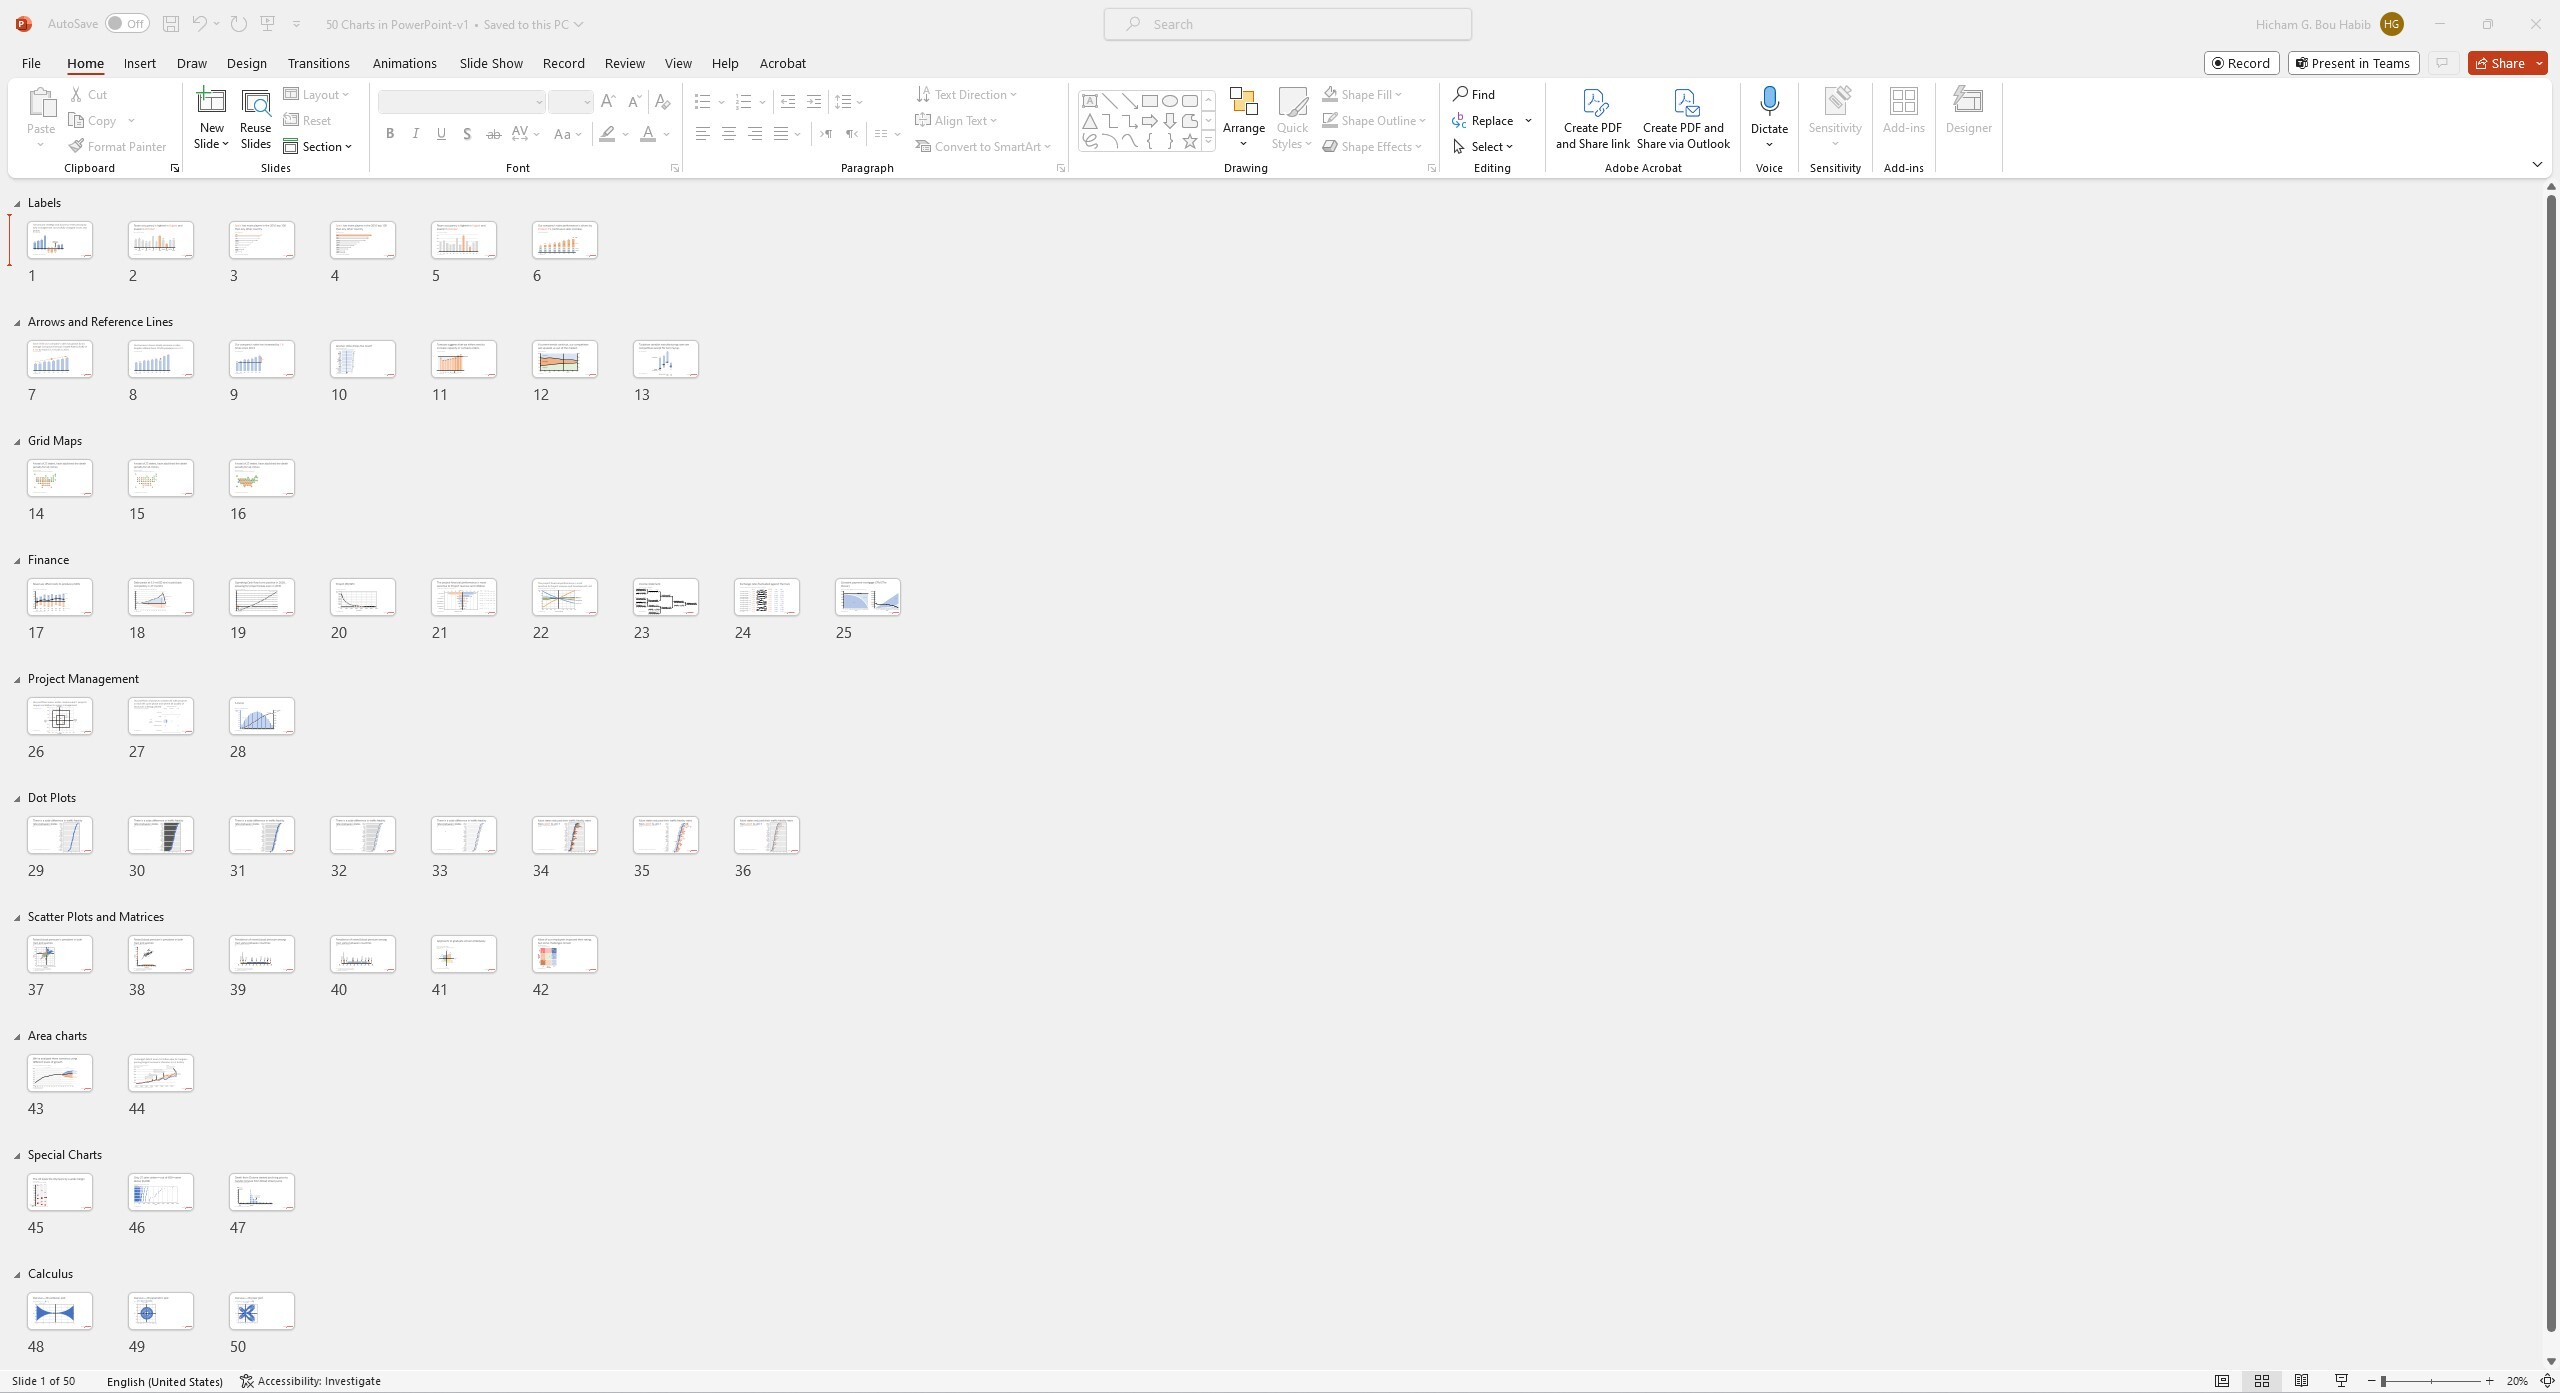Open the Slide Show tab

pyautogui.click(x=491, y=63)
